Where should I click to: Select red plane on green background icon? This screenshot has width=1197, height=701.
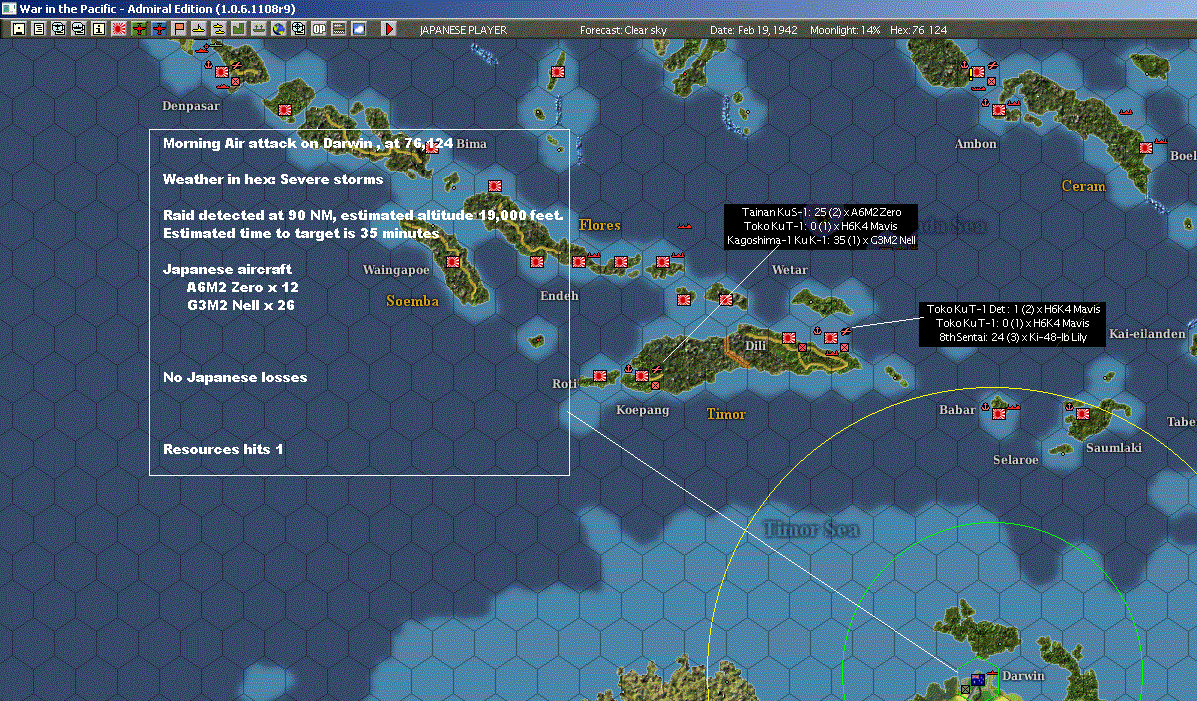tap(139, 29)
